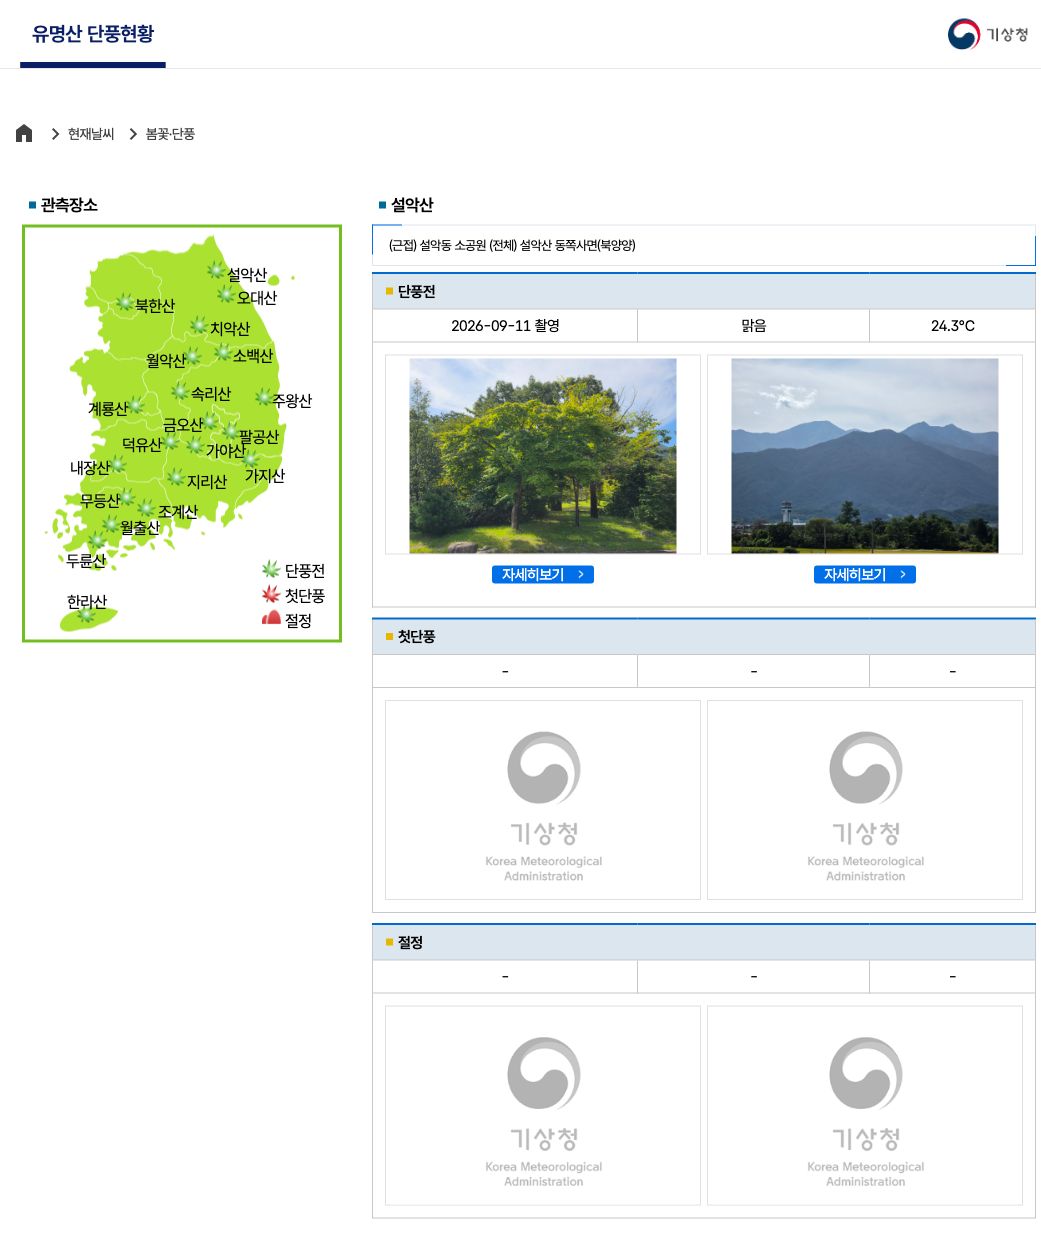Choose the 북한산 leaf marker on the map
This screenshot has height=1238, width=1041.
click(125, 302)
